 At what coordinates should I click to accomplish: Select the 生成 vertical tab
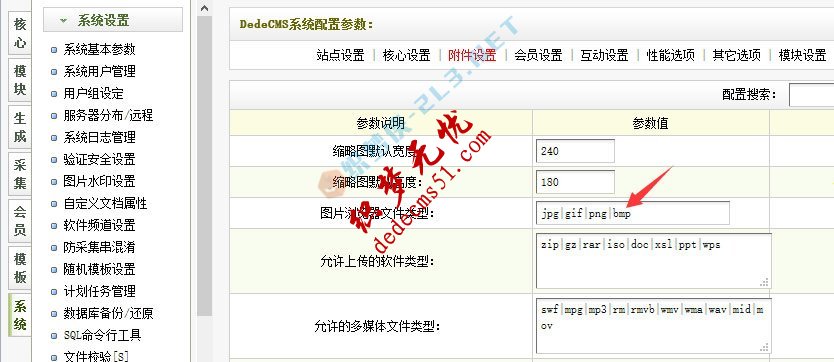point(20,127)
